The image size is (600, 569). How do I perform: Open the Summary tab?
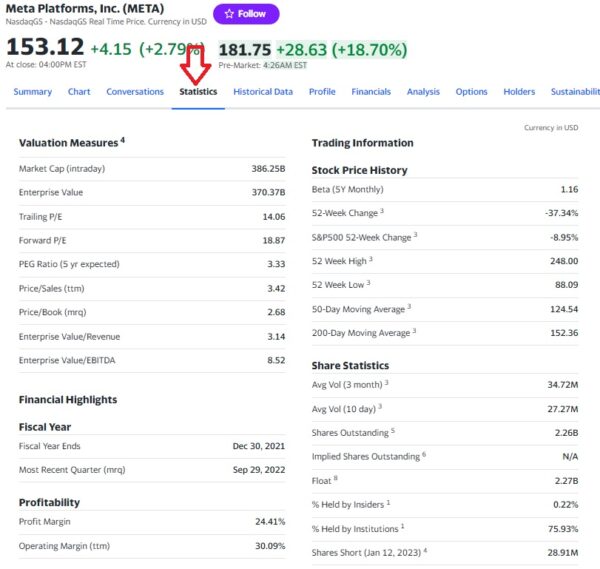click(33, 92)
